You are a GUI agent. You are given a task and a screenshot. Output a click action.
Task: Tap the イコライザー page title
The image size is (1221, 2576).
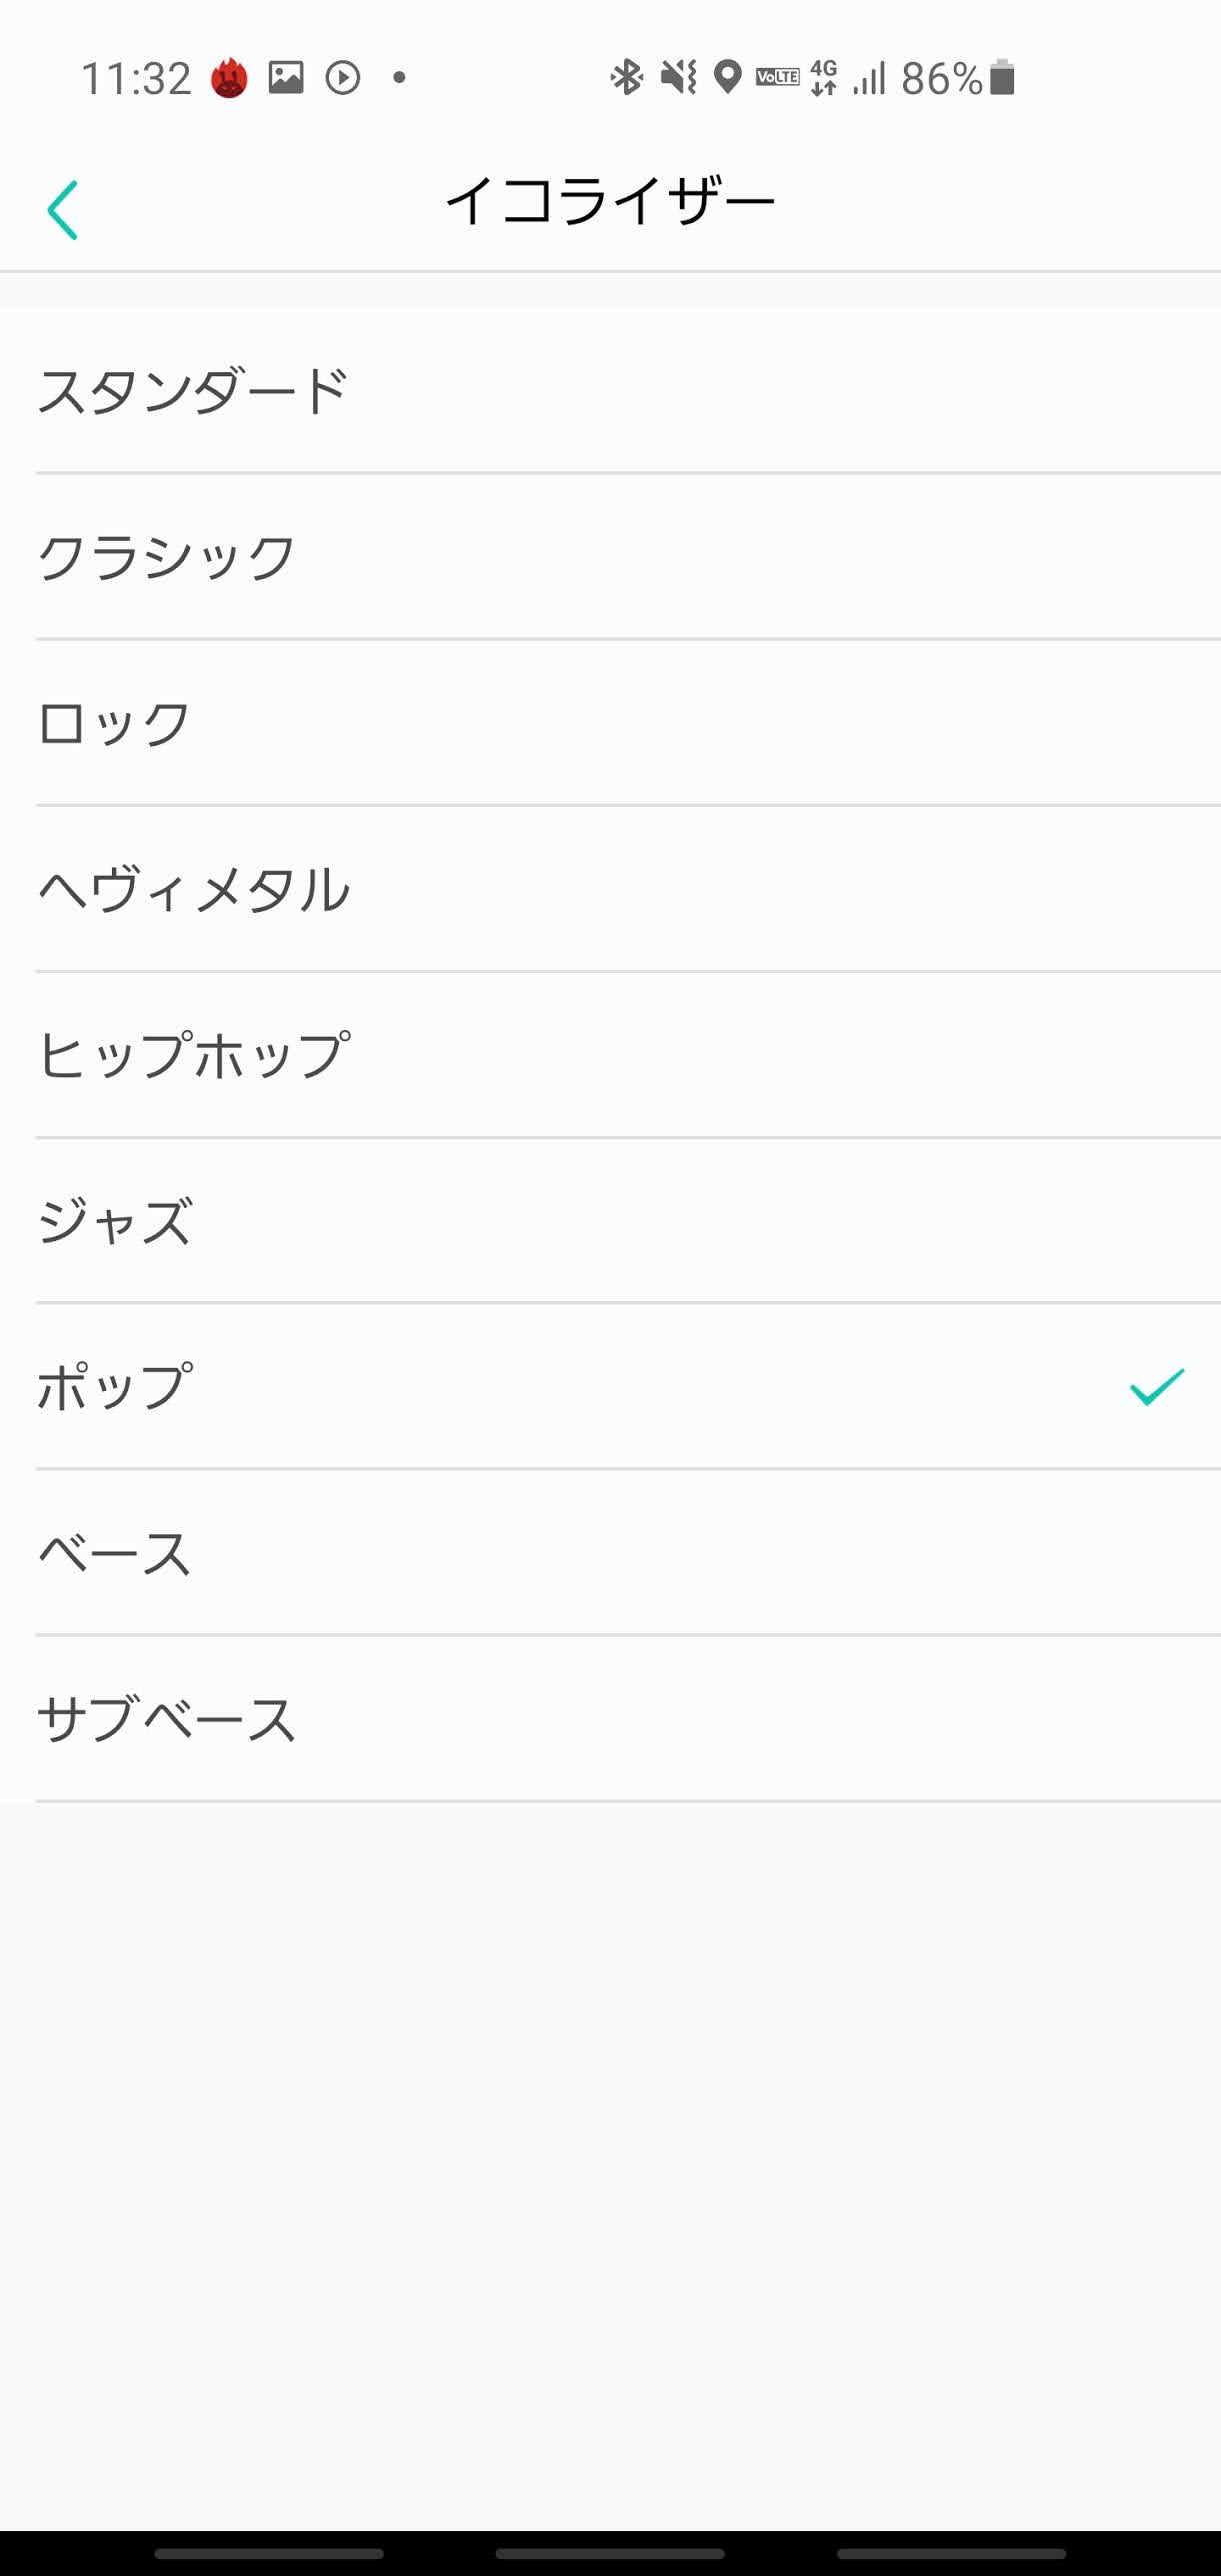tap(610, 201)
